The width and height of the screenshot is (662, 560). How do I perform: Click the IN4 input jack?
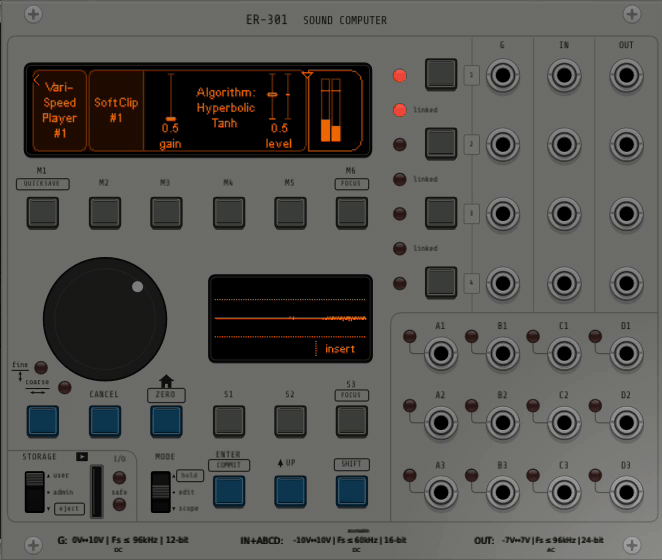(x=564, y=283)
